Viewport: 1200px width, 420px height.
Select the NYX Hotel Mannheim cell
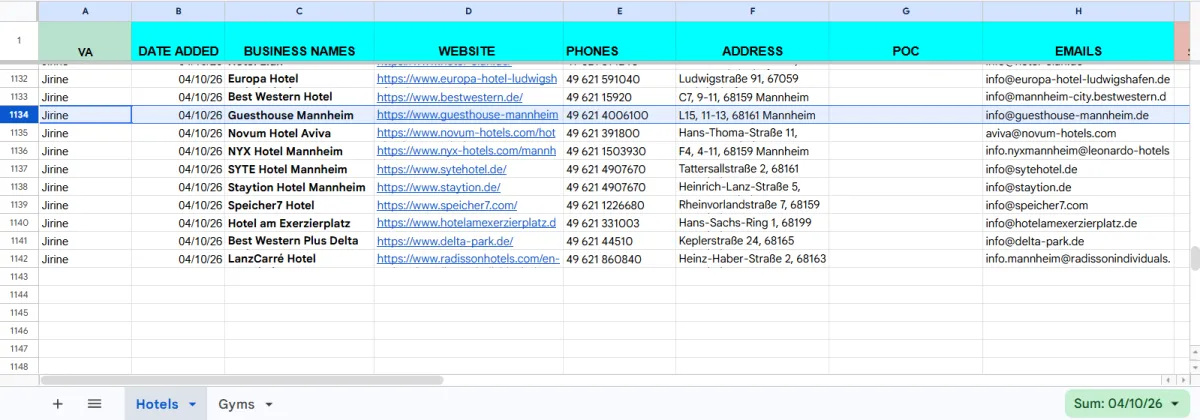pos(300,151)
